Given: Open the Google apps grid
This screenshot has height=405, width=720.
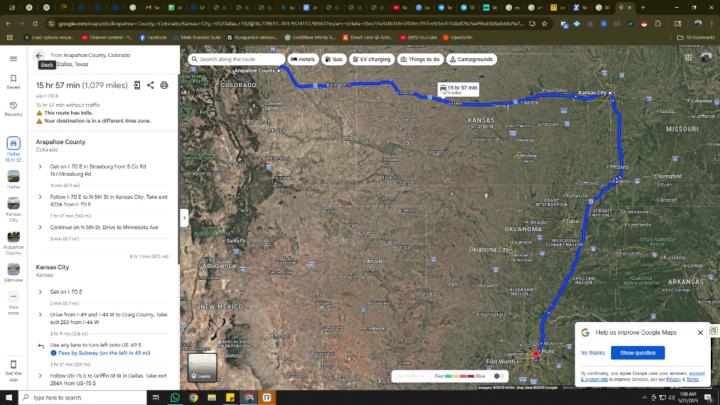Looking at the screenshot, I should point(688,57).
